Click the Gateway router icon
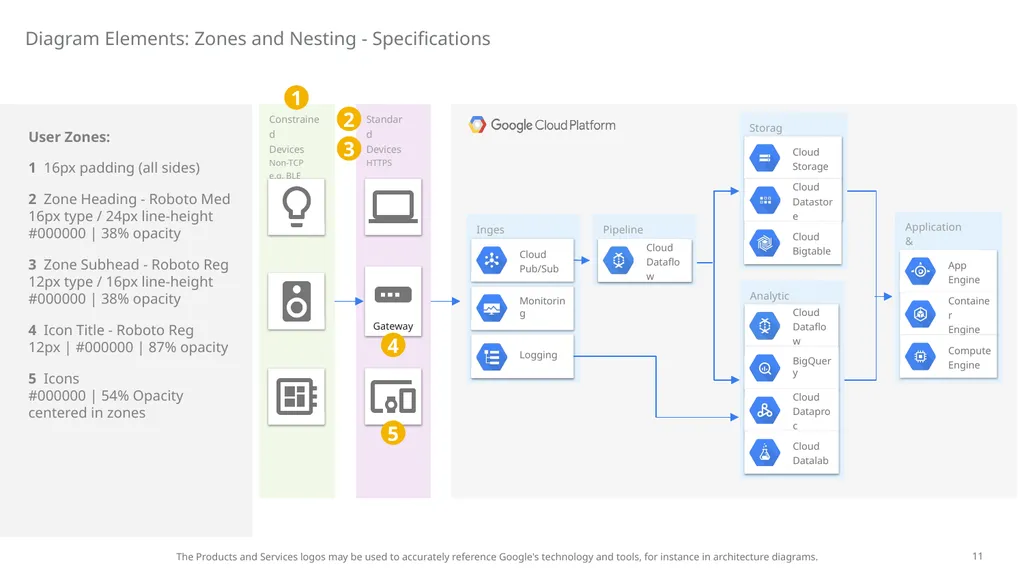The width and height of the screenshot is (1024, 576). [x=392, y=295]
